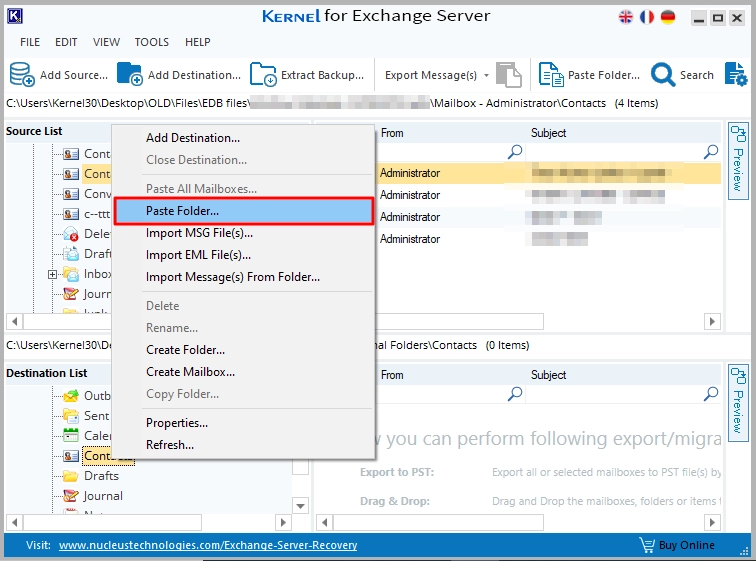Open the source Preview side panel

[738, 160]
